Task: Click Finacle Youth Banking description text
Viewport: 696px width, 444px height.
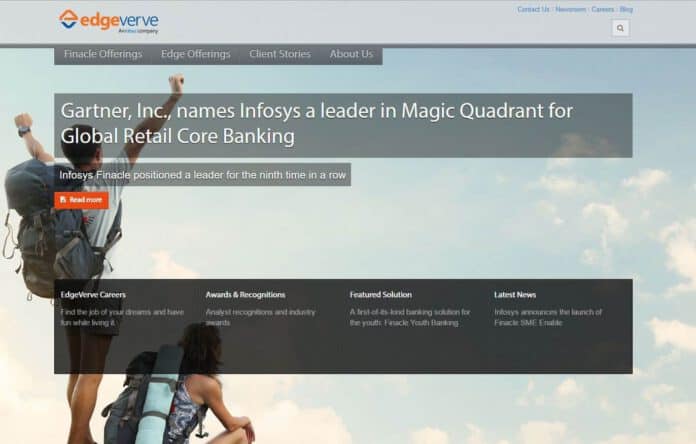Action: (x=410, y=317)
